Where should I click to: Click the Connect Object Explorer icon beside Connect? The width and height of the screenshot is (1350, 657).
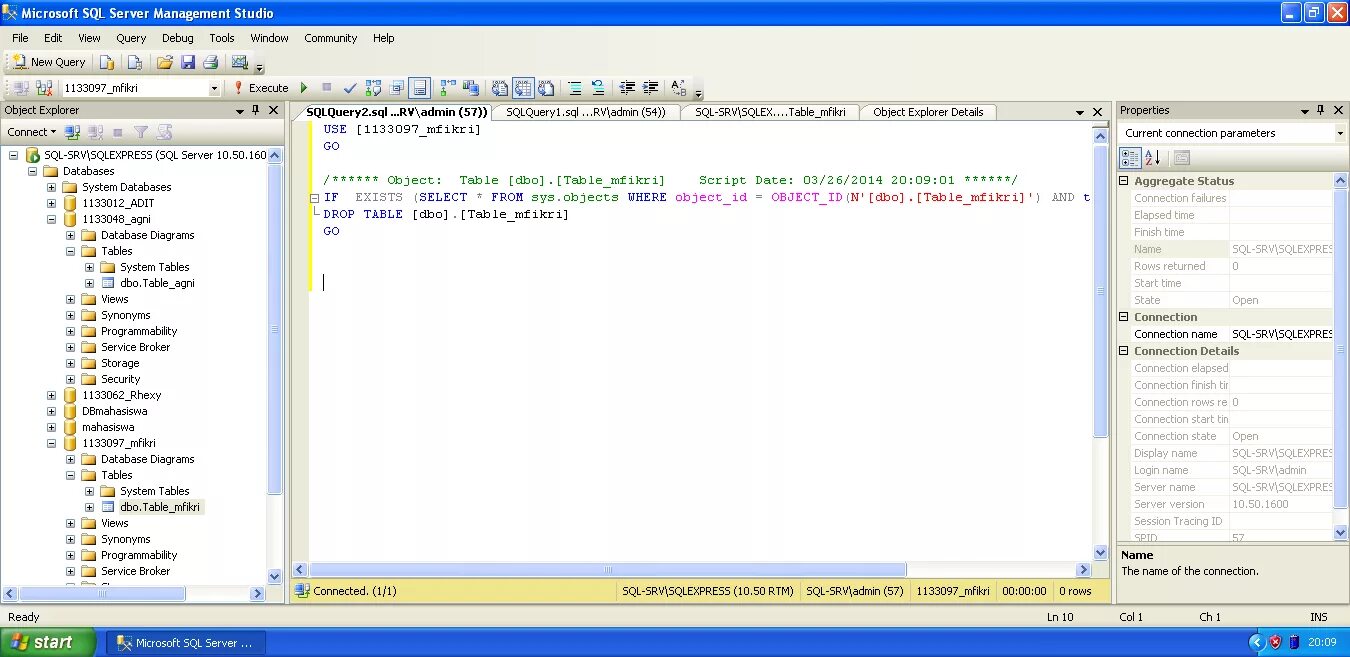click(72, 132)
